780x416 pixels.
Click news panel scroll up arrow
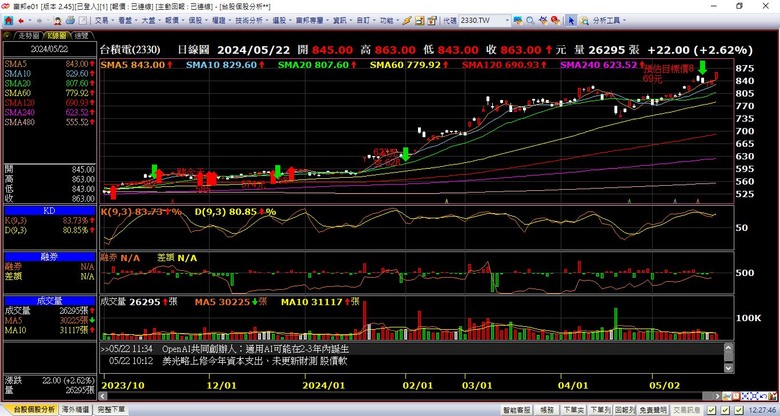point(728,348)
